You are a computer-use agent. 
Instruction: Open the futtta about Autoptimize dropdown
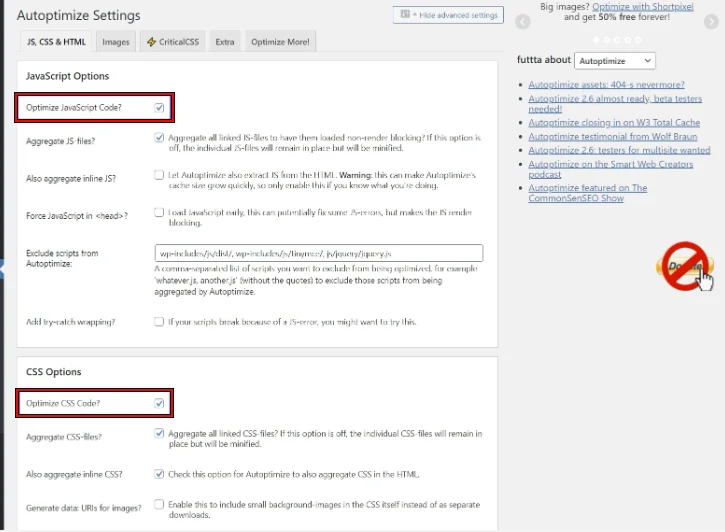[x=614, y=61]
